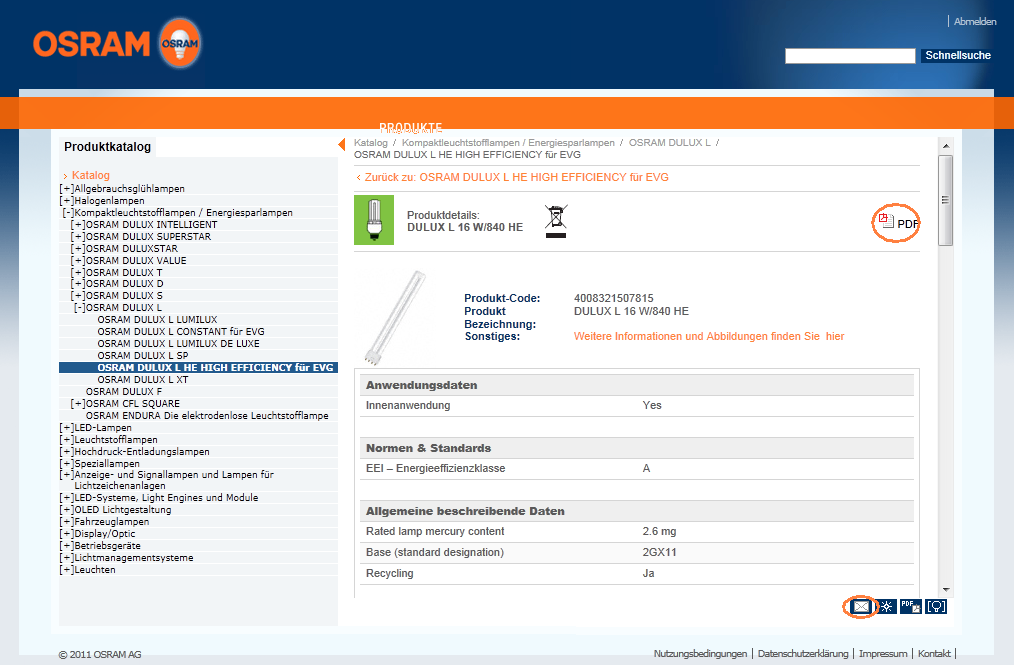The image size is (1014, 665).
Task: Open the Impressum footer link
Action: coord(883,653)
